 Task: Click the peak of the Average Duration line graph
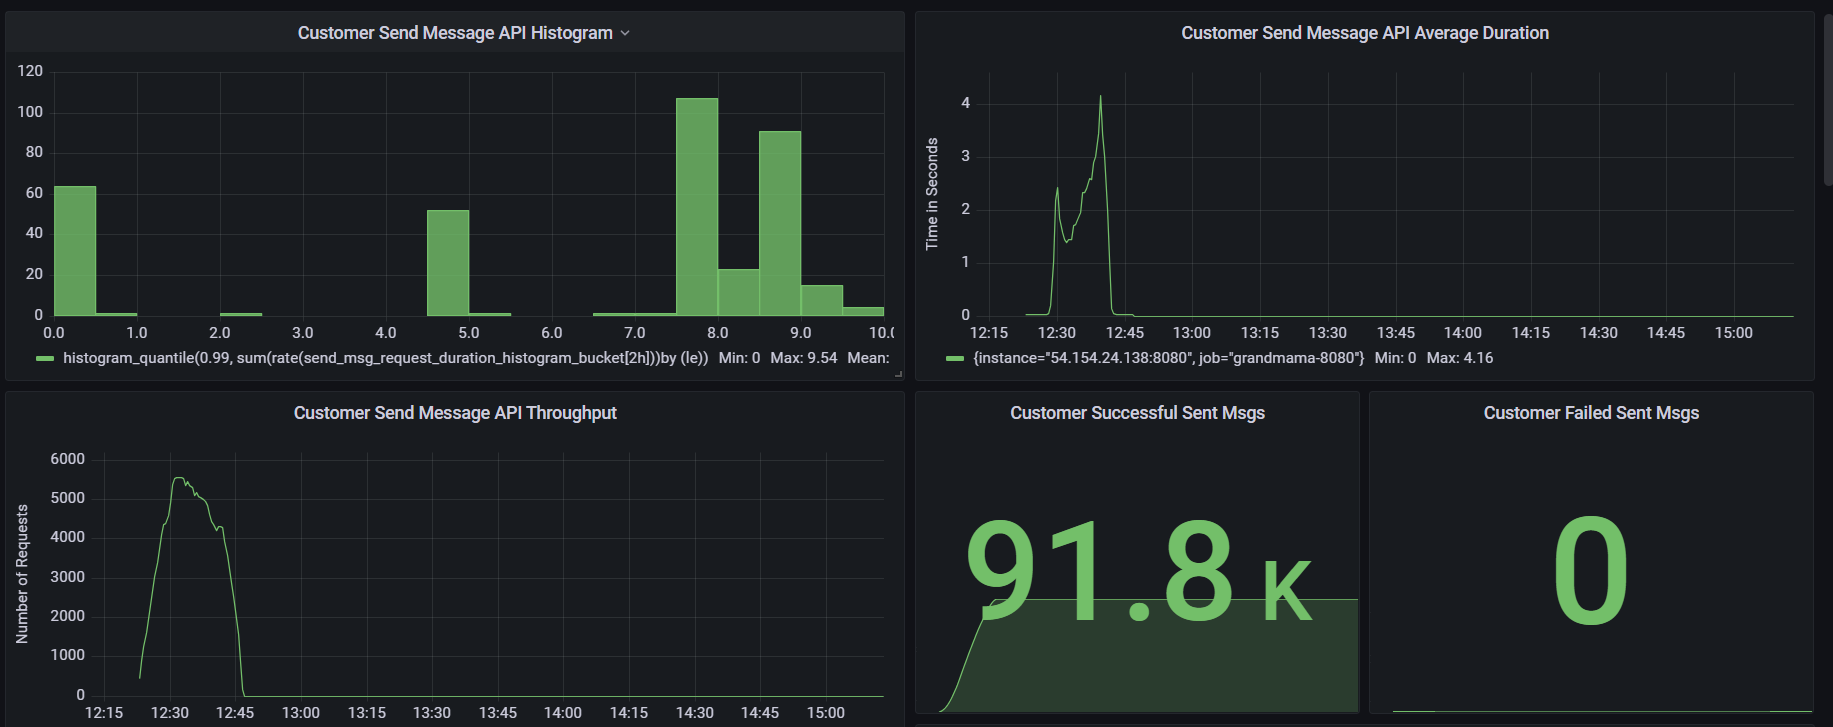pyautogui.click(x=1100, y=97)
